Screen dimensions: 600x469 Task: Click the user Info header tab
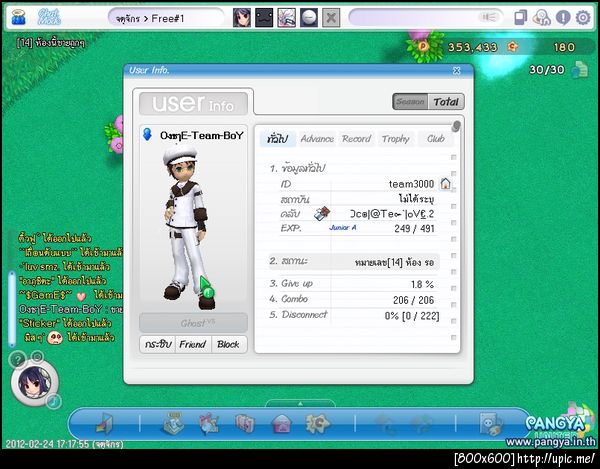click(x=193, y=103)
